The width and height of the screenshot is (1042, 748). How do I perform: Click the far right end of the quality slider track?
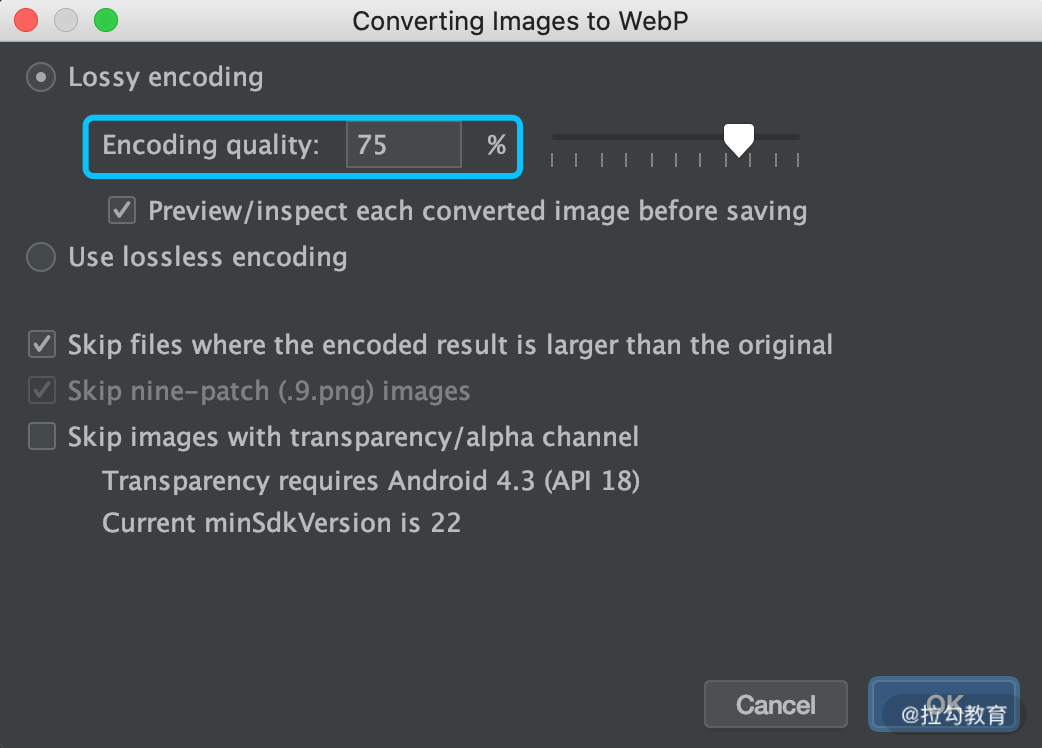pos(796,137)
